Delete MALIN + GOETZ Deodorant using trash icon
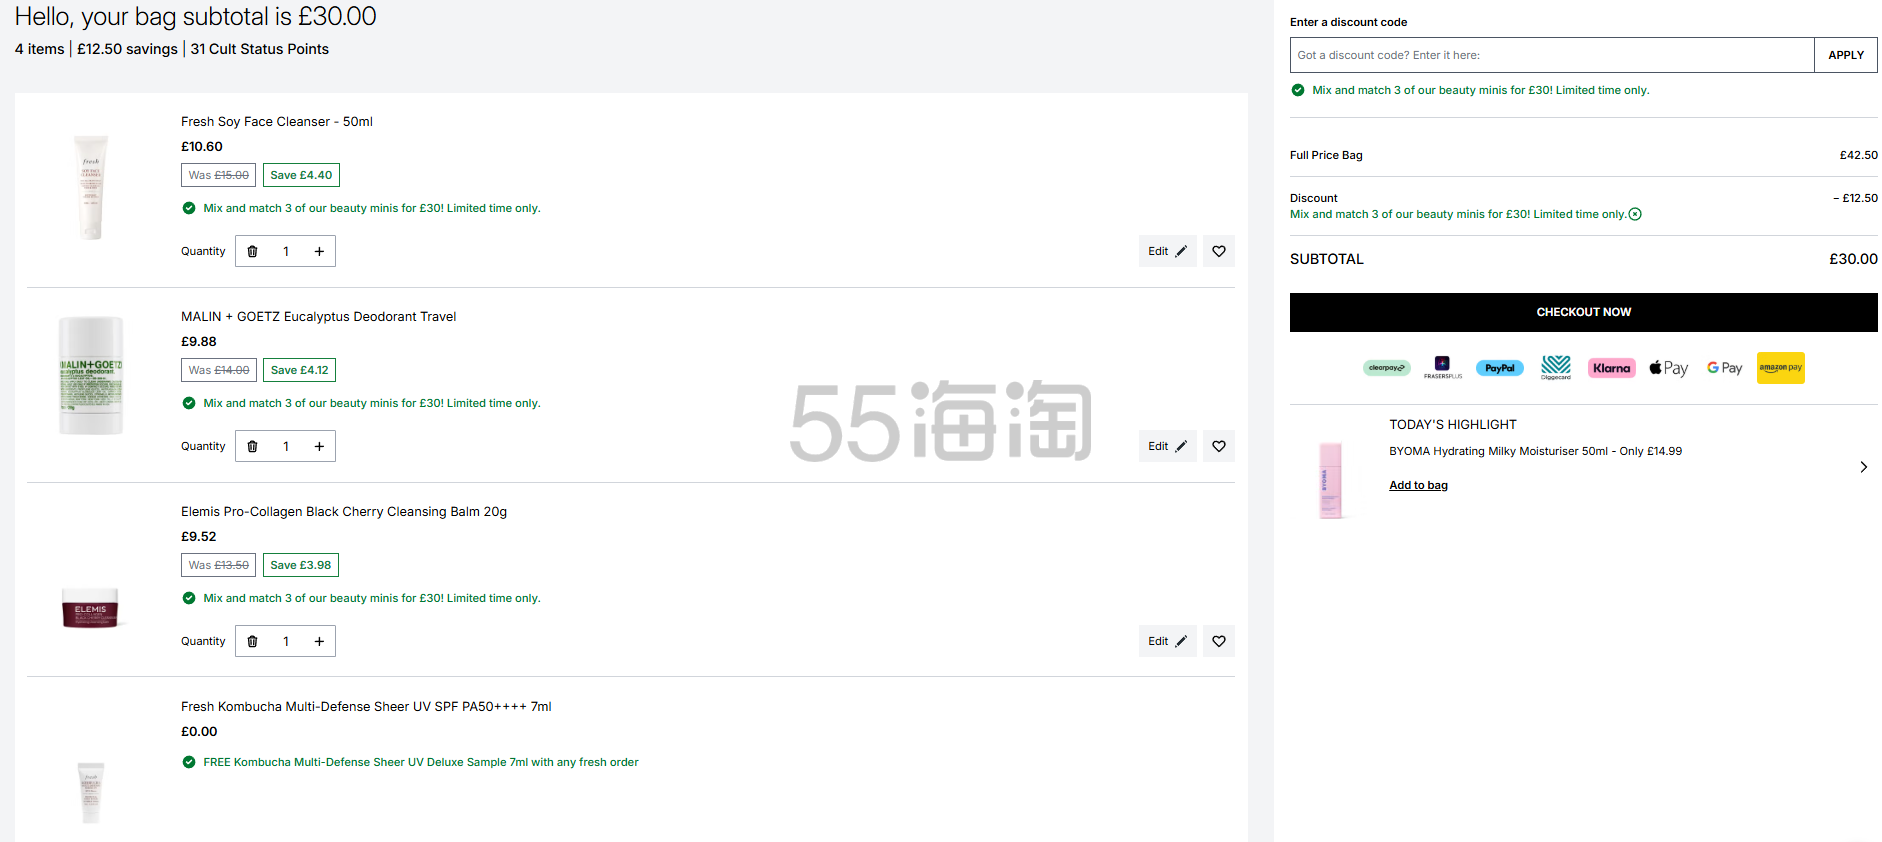Image resolution: width=1882 pixels, height=842 pixels. (x=252, y=446)
